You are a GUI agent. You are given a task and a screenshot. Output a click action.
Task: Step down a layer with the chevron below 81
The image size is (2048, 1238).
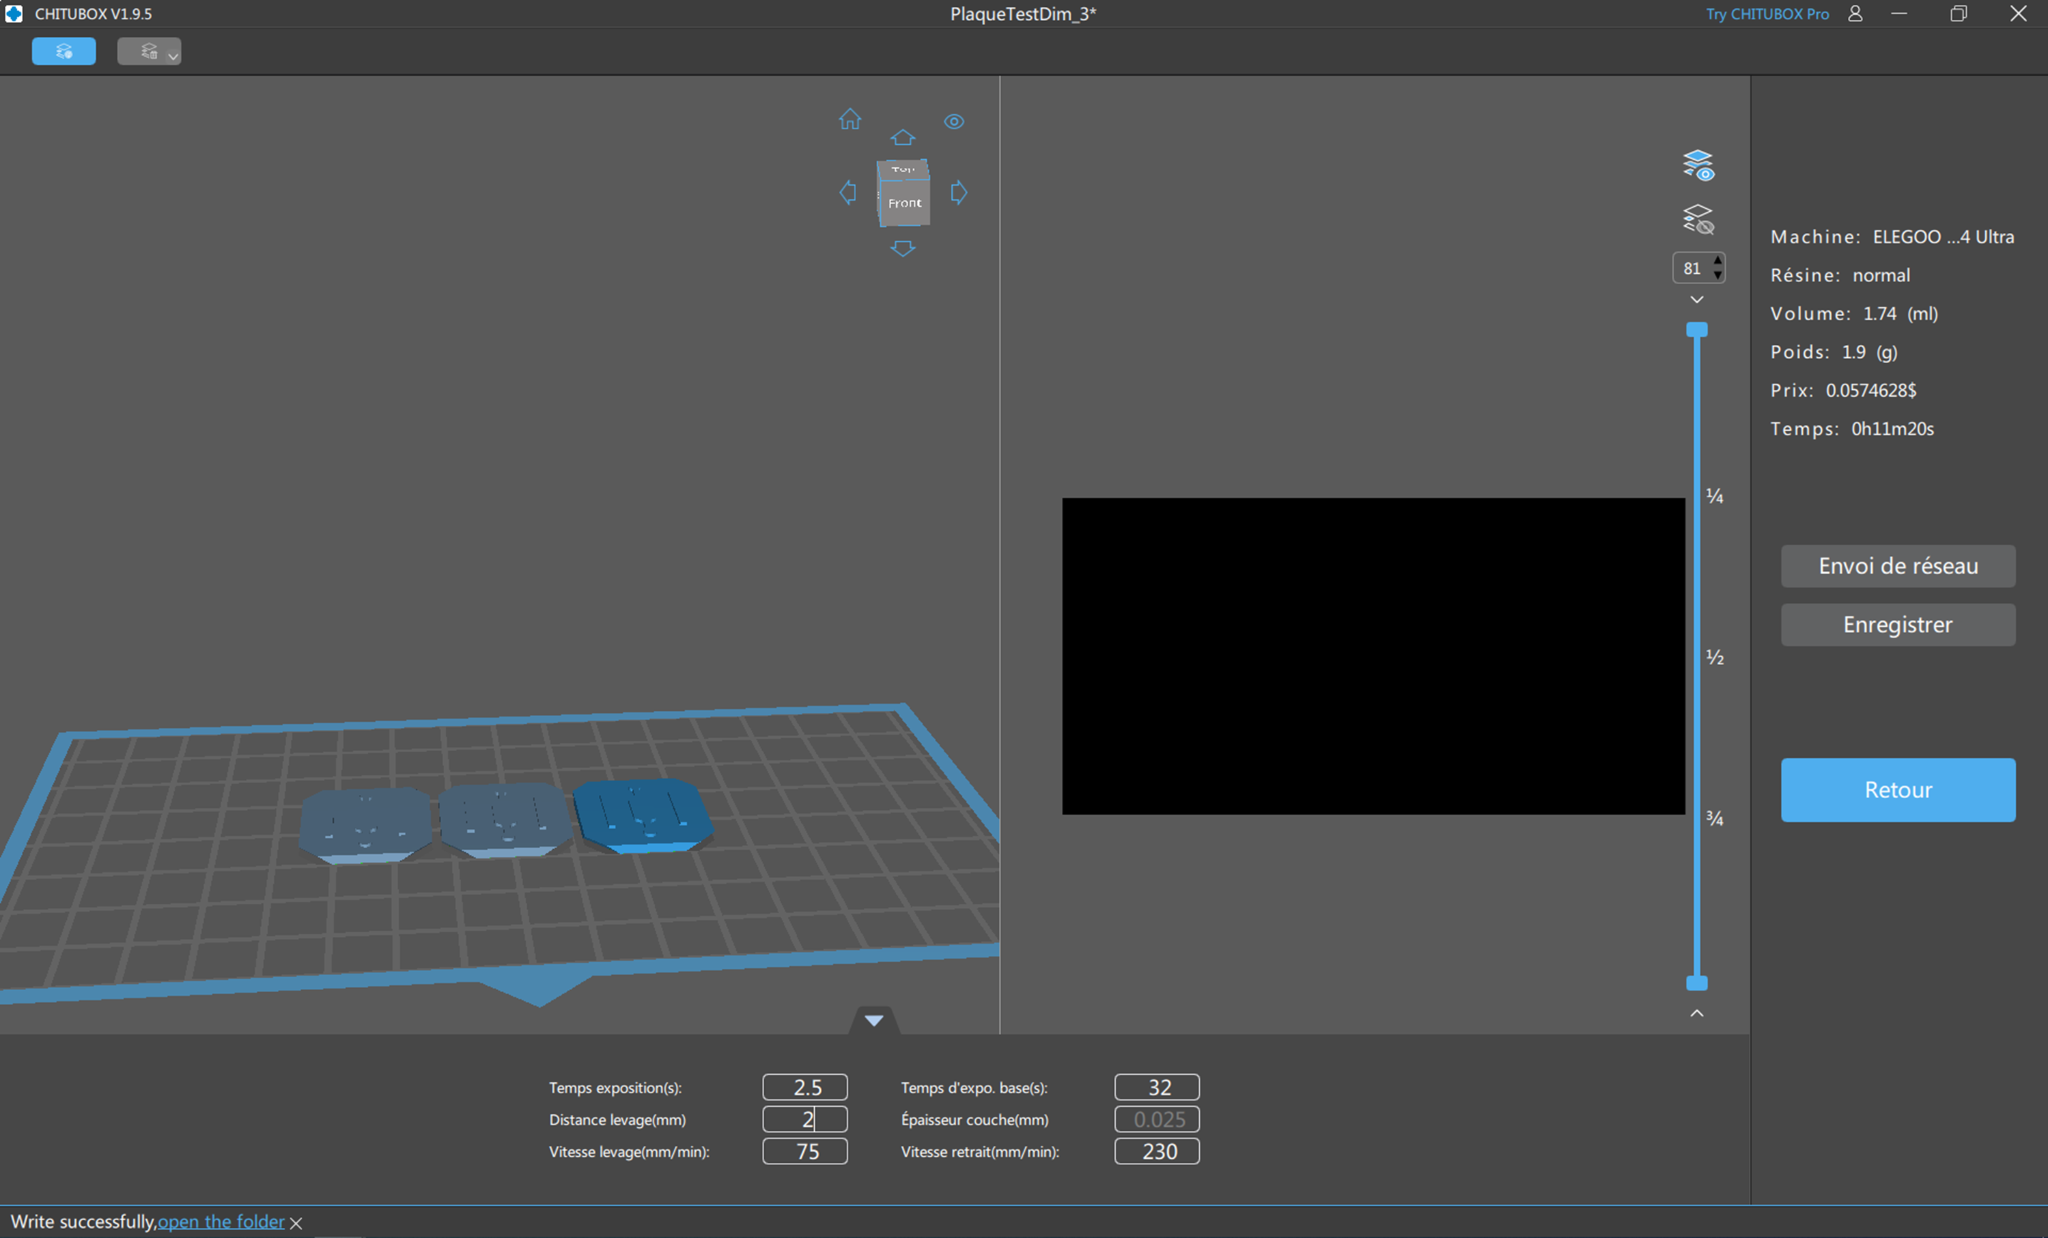click(x=1697, y=300)
